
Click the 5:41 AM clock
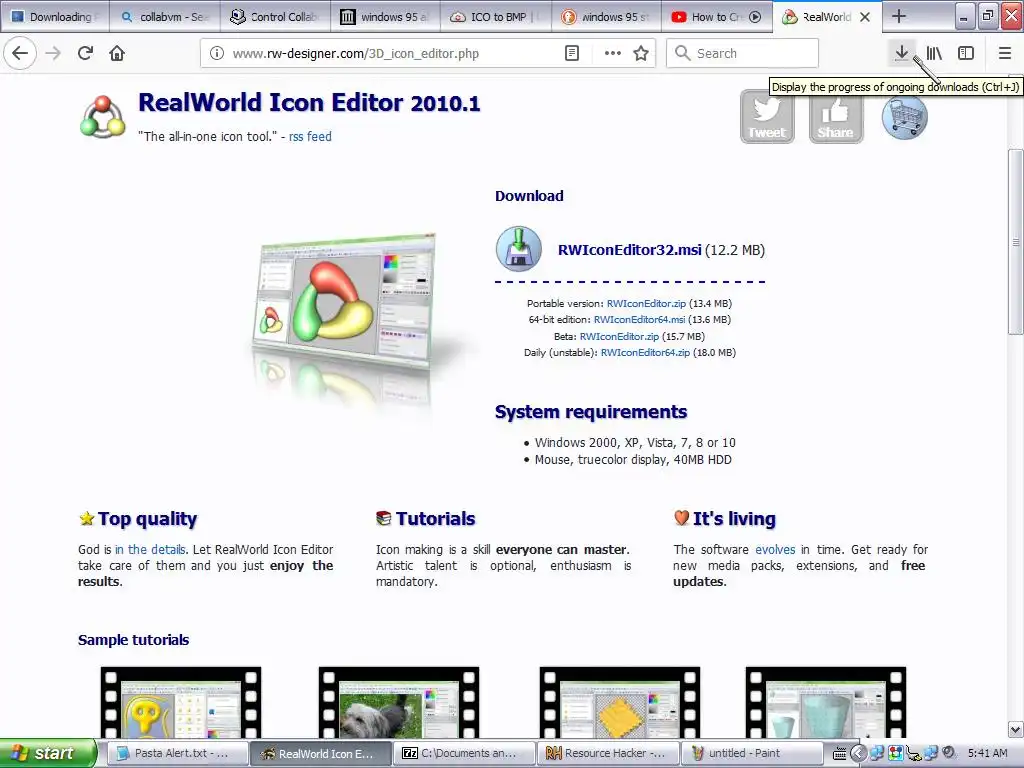click(987, 753)
